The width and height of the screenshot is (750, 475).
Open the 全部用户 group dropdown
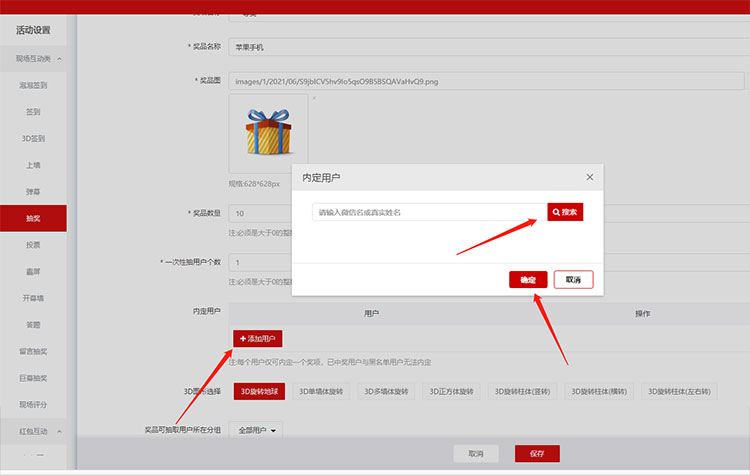256,430
